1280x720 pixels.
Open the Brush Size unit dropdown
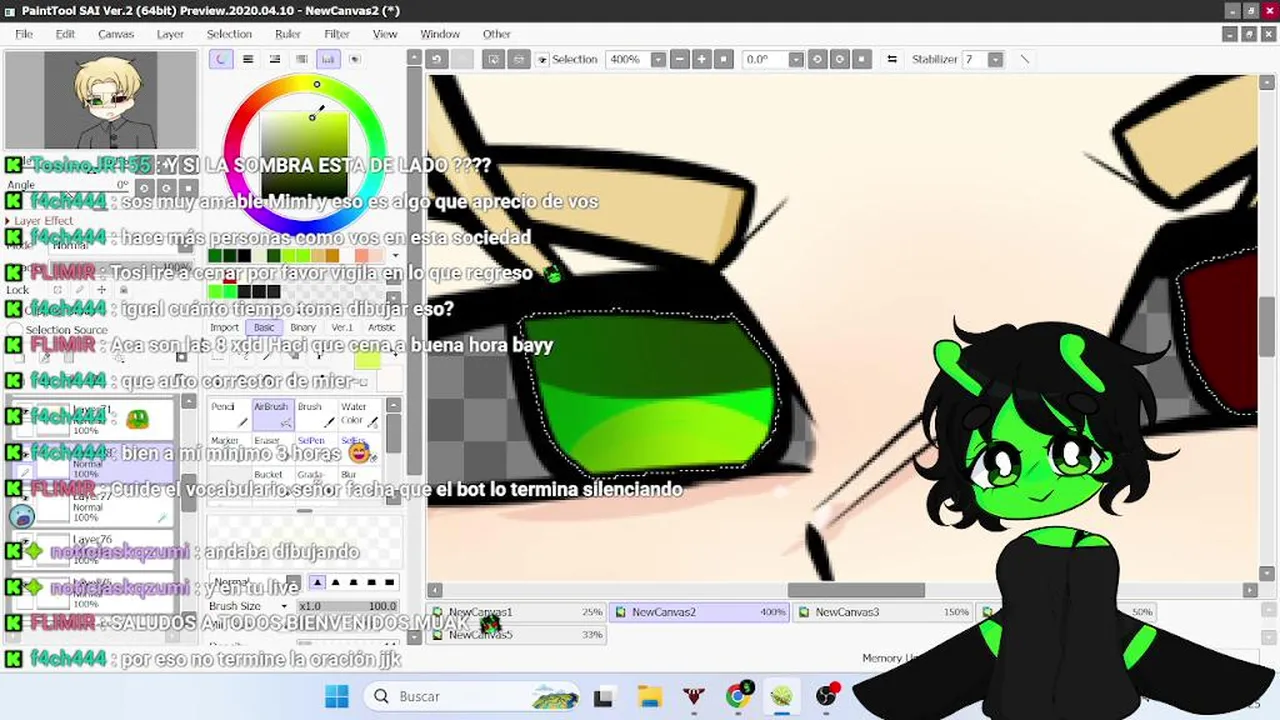[x=284, y=606]
